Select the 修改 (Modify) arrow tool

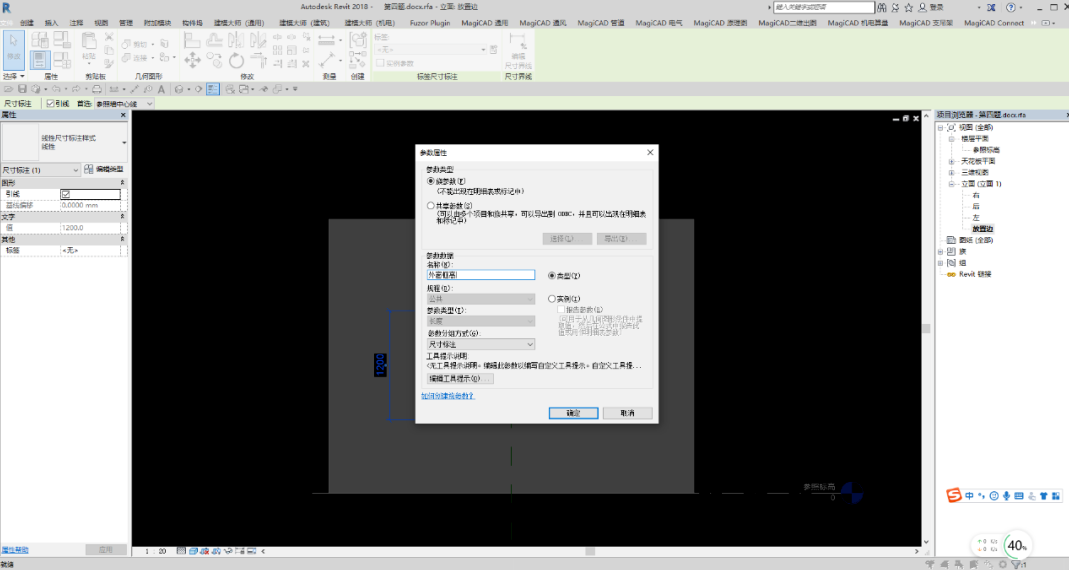point(14,50)
